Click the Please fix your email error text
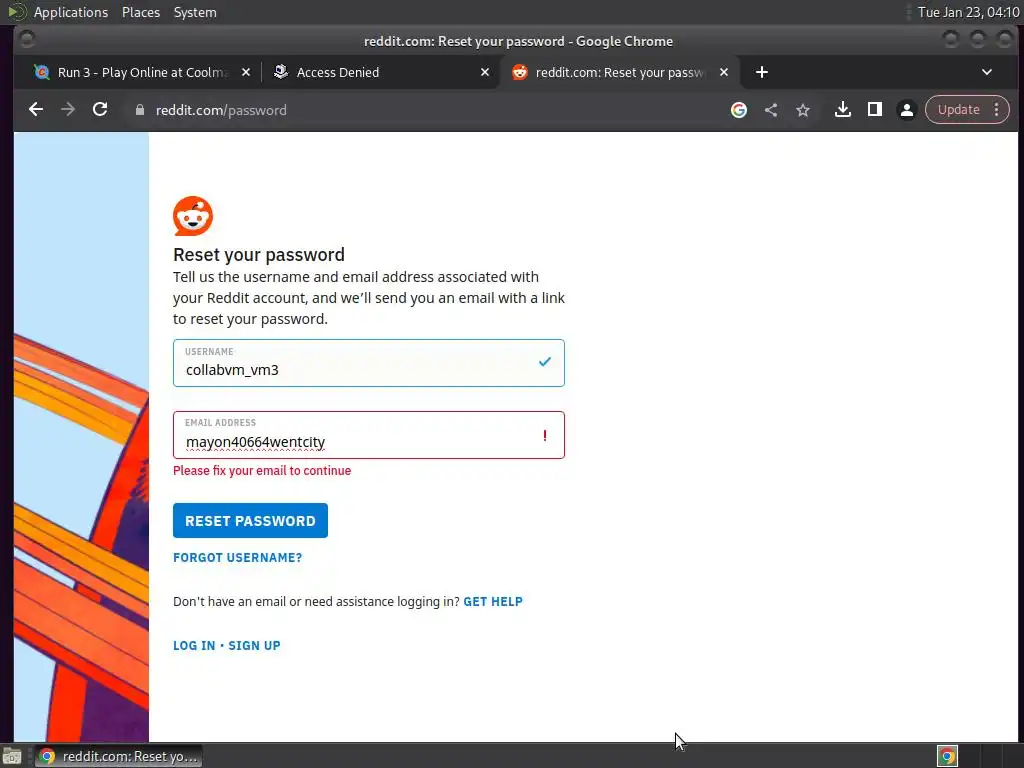 (x=262, y=471)
